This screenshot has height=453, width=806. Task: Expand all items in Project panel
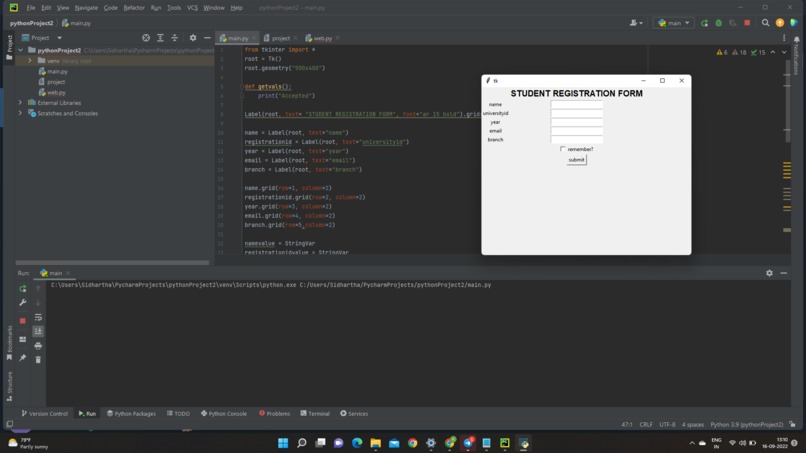(160, 38)
